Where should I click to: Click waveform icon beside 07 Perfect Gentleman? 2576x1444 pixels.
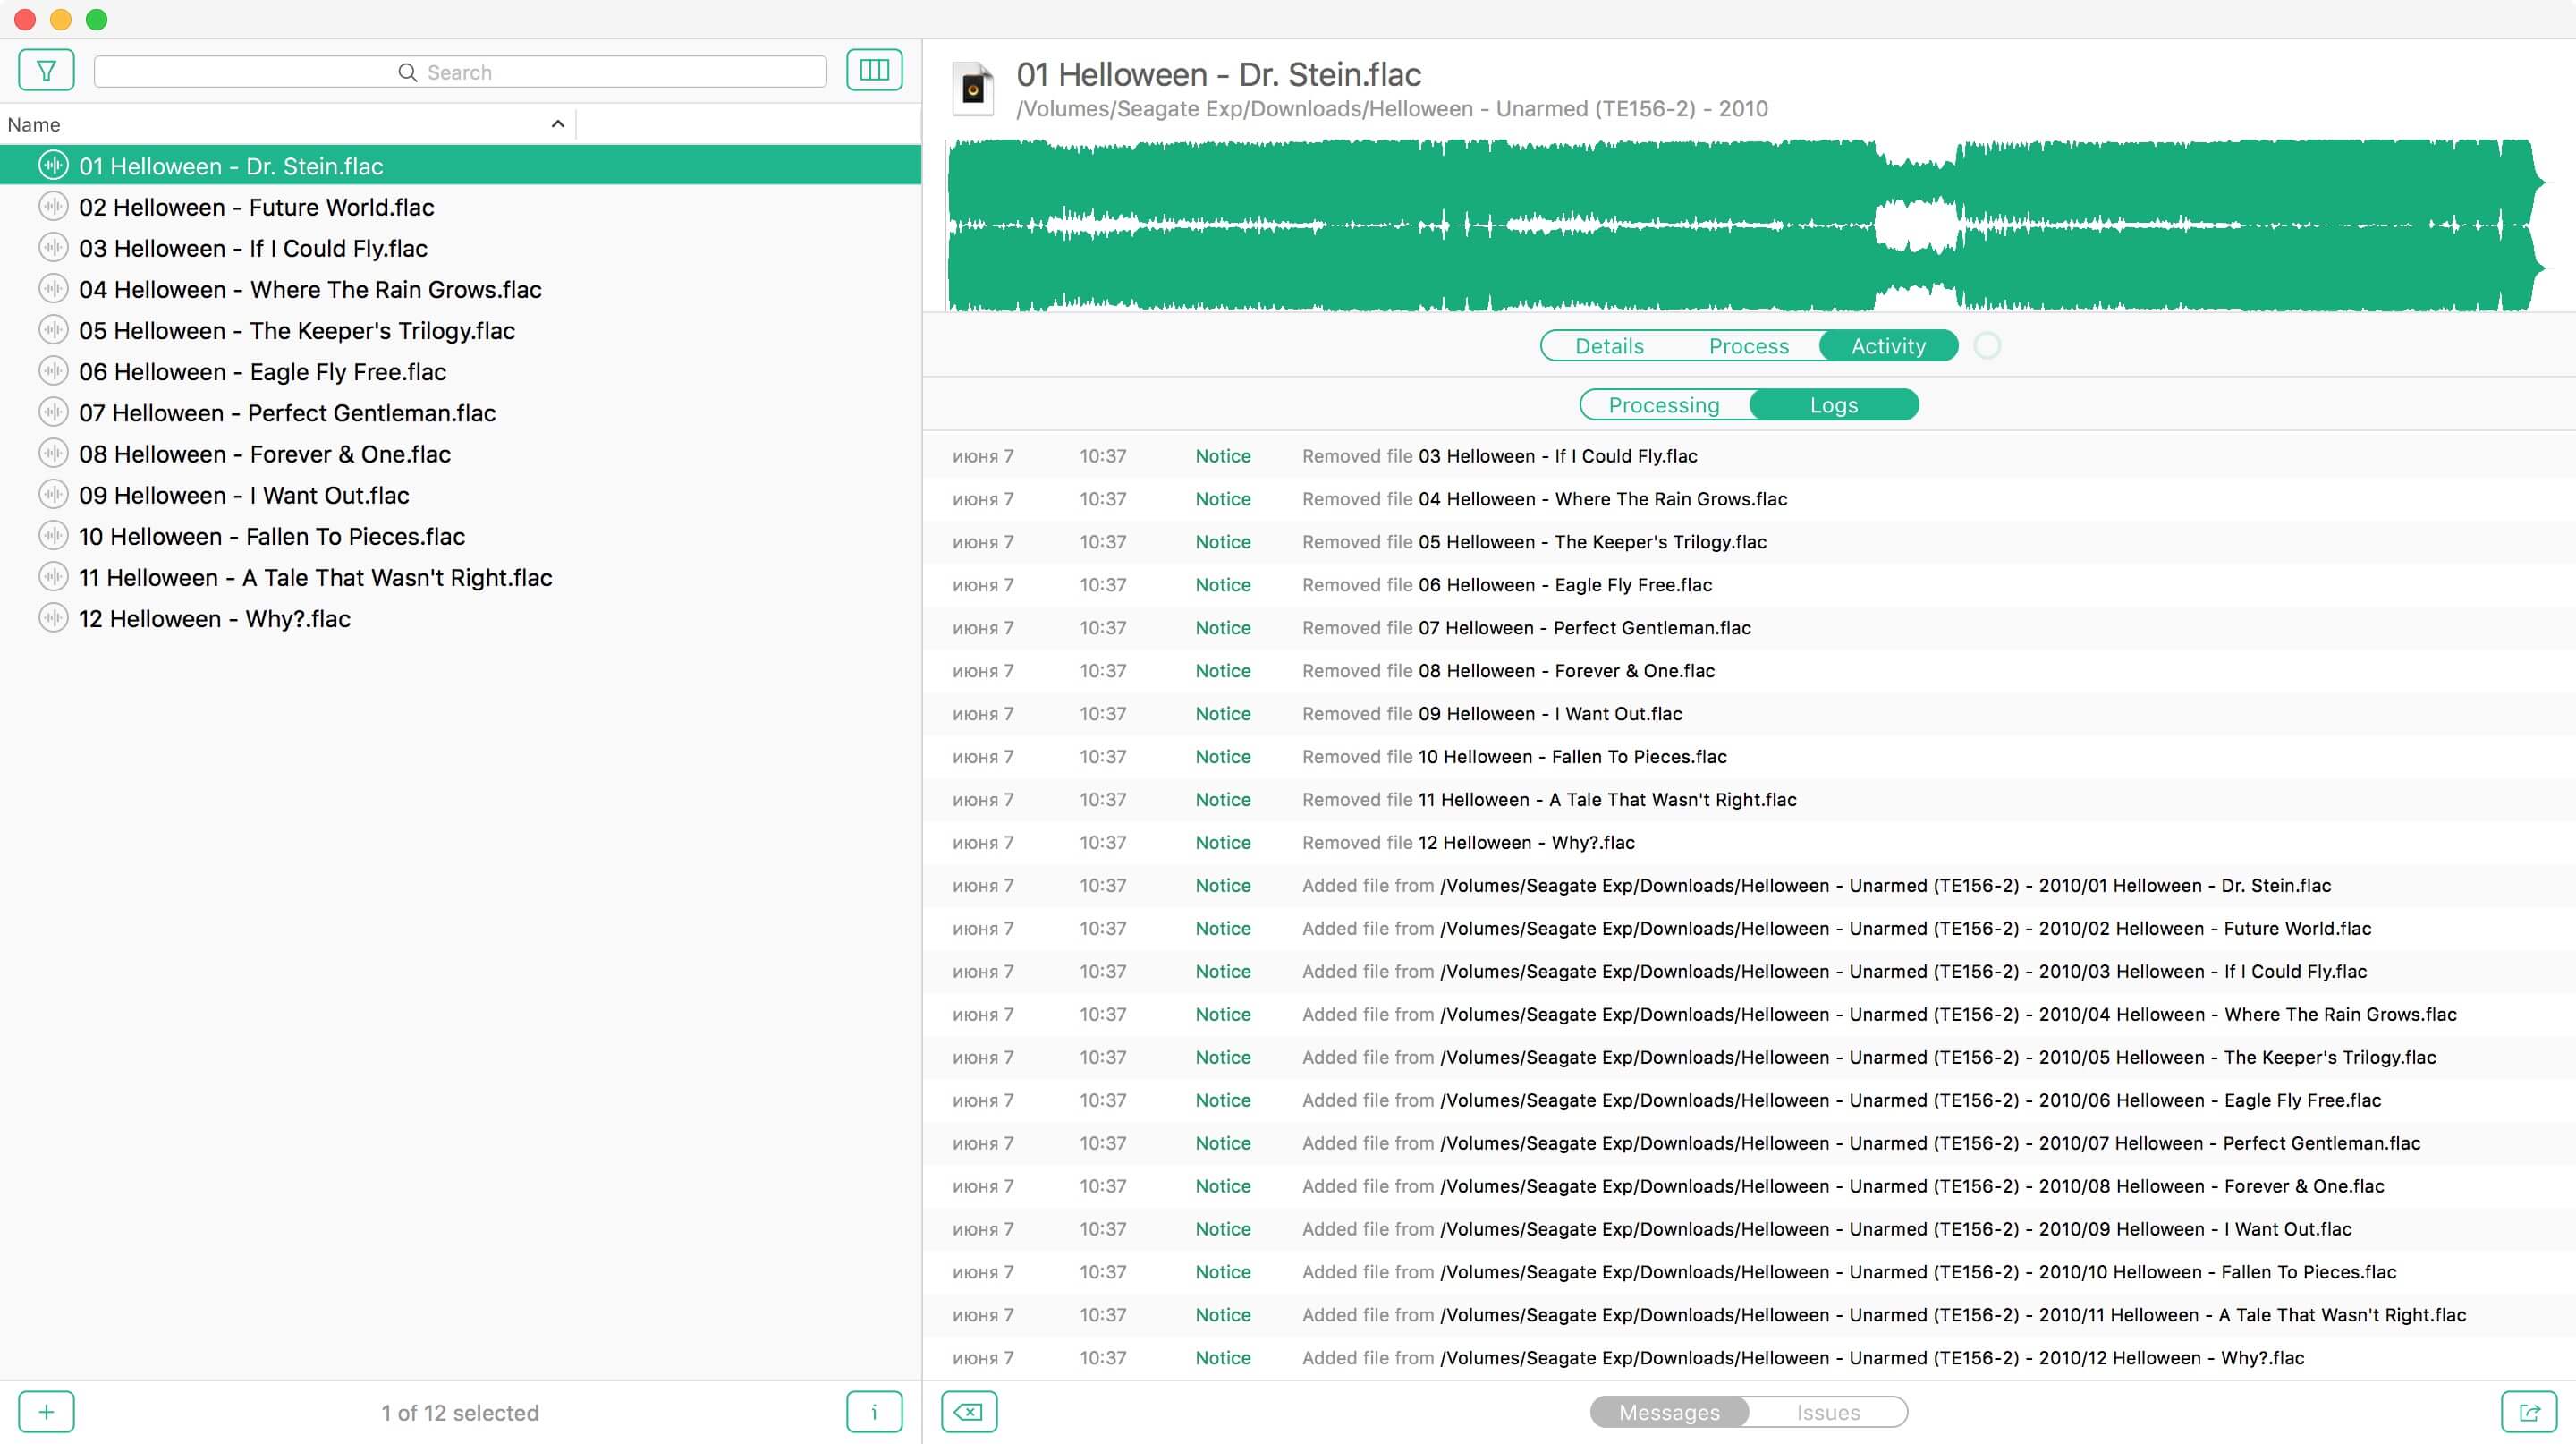tap(53, 412)
